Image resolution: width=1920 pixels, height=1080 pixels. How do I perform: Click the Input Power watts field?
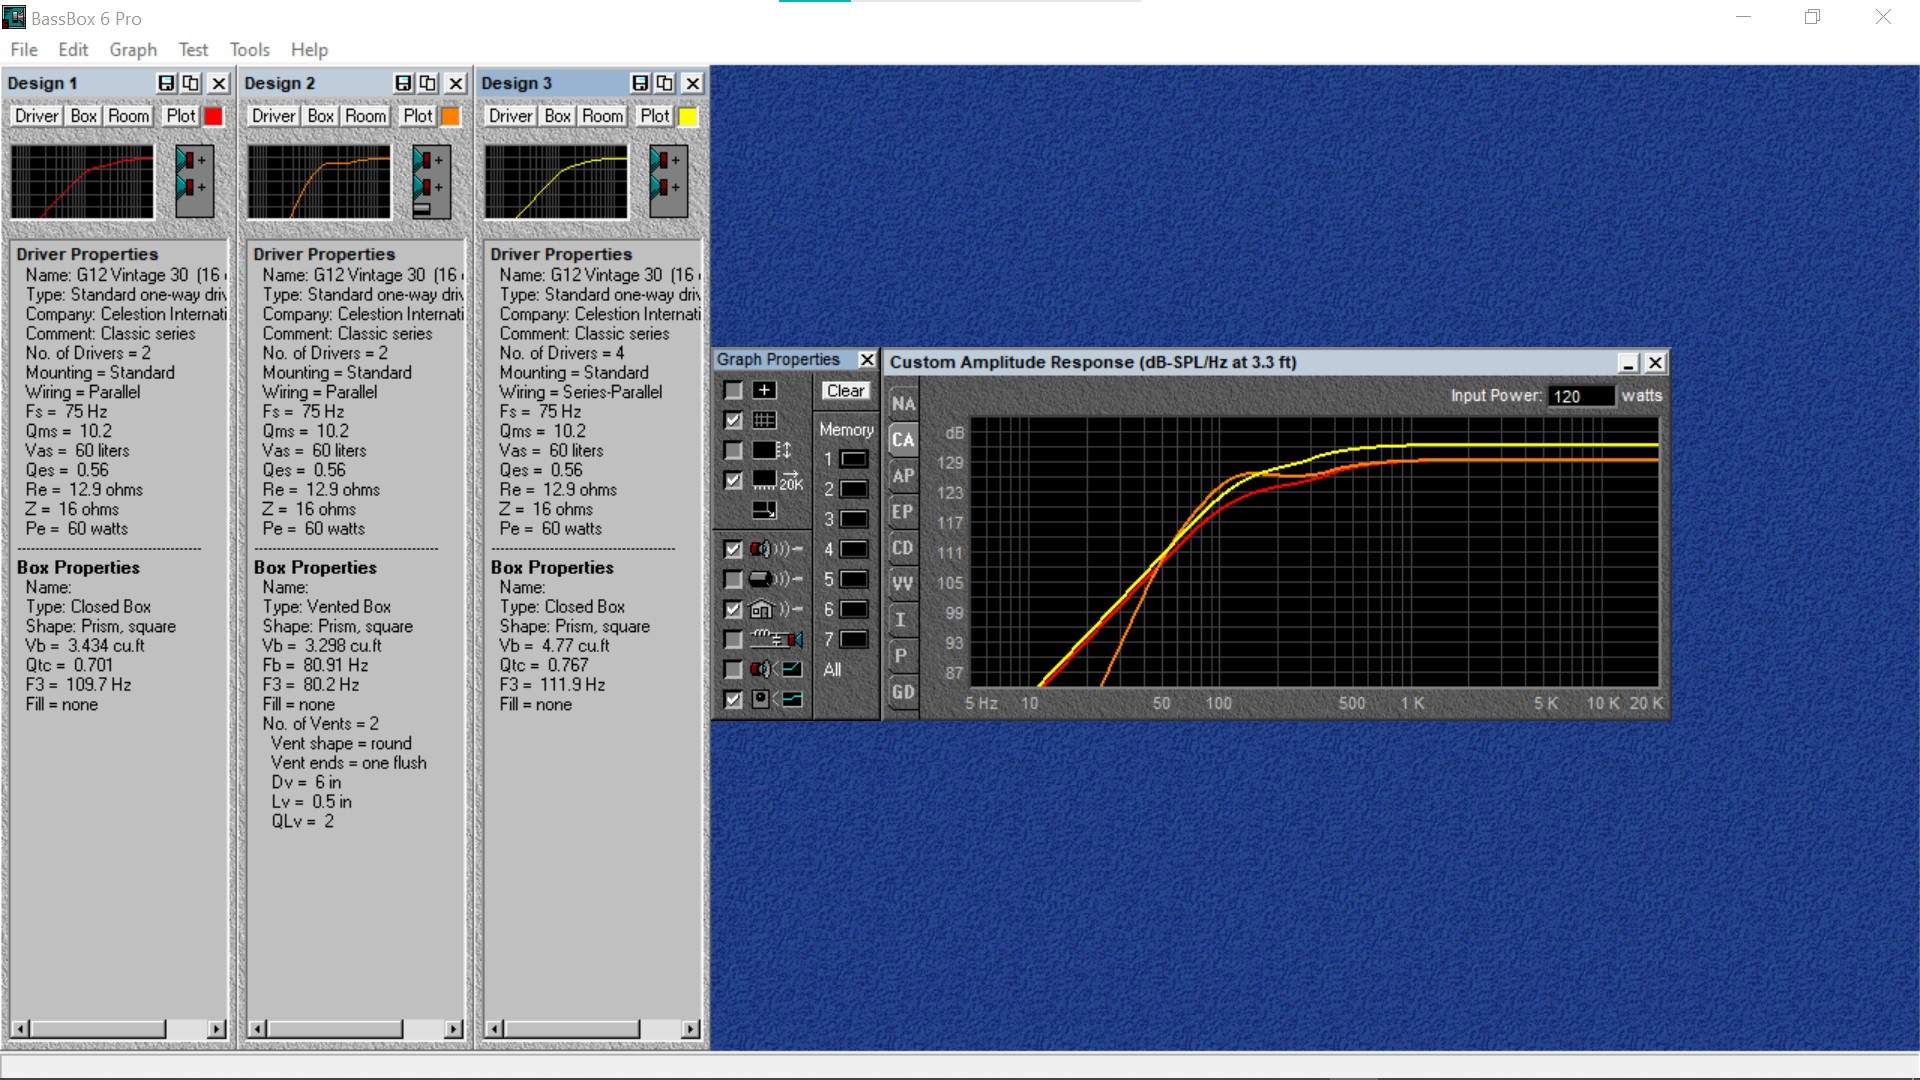pyautogui.click(x=1581, y=396)
